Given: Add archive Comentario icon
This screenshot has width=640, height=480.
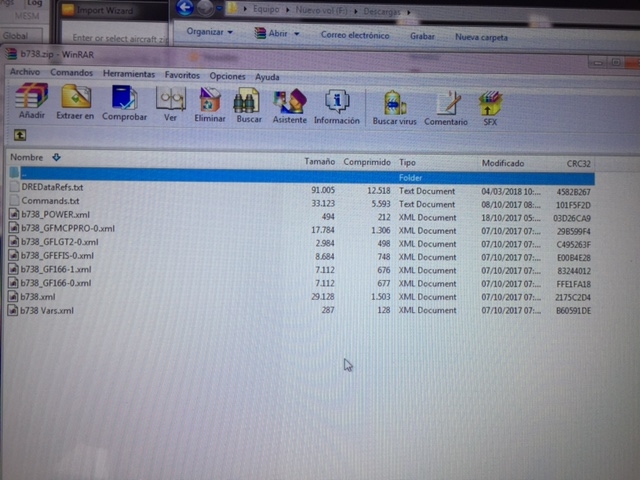Looking at the screenshot, I should tap(446, 103).
